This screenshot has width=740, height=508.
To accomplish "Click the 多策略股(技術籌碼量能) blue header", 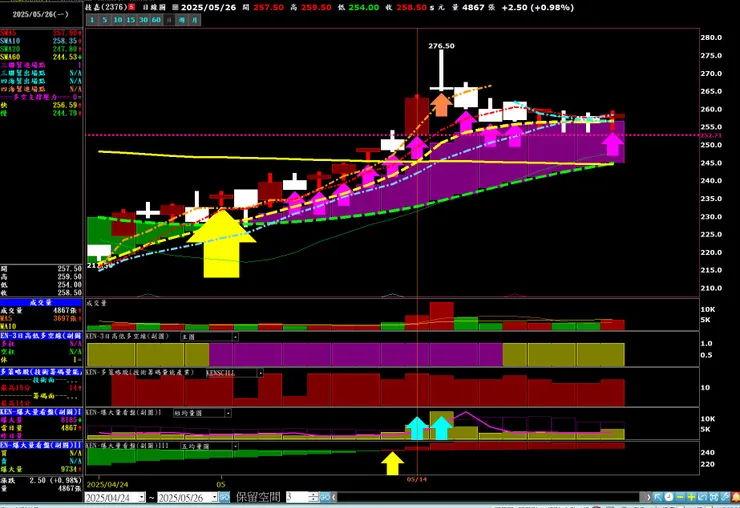I will 41,372.
